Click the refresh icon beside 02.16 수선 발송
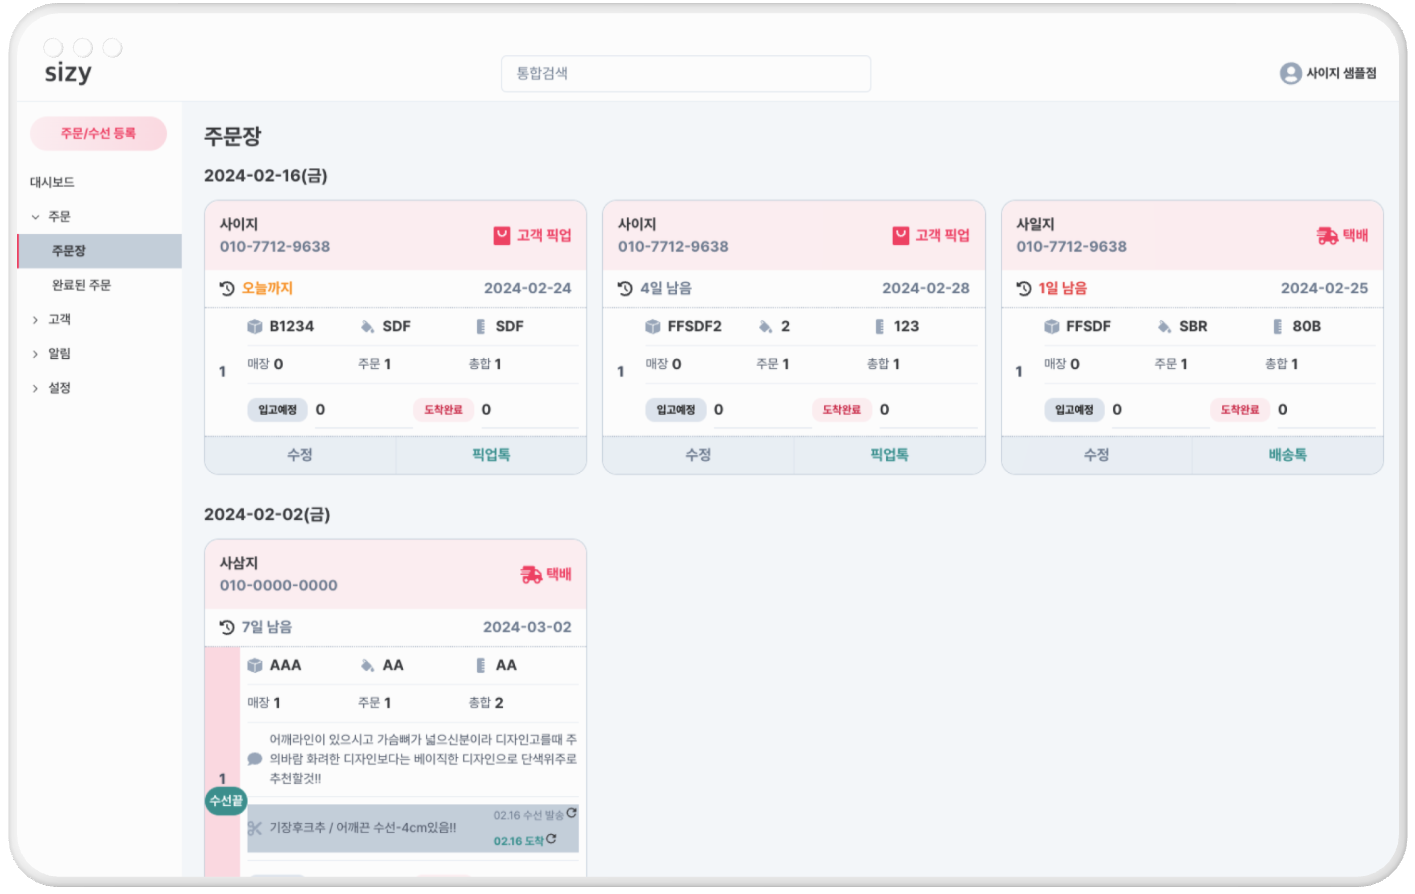 (572, 814)
